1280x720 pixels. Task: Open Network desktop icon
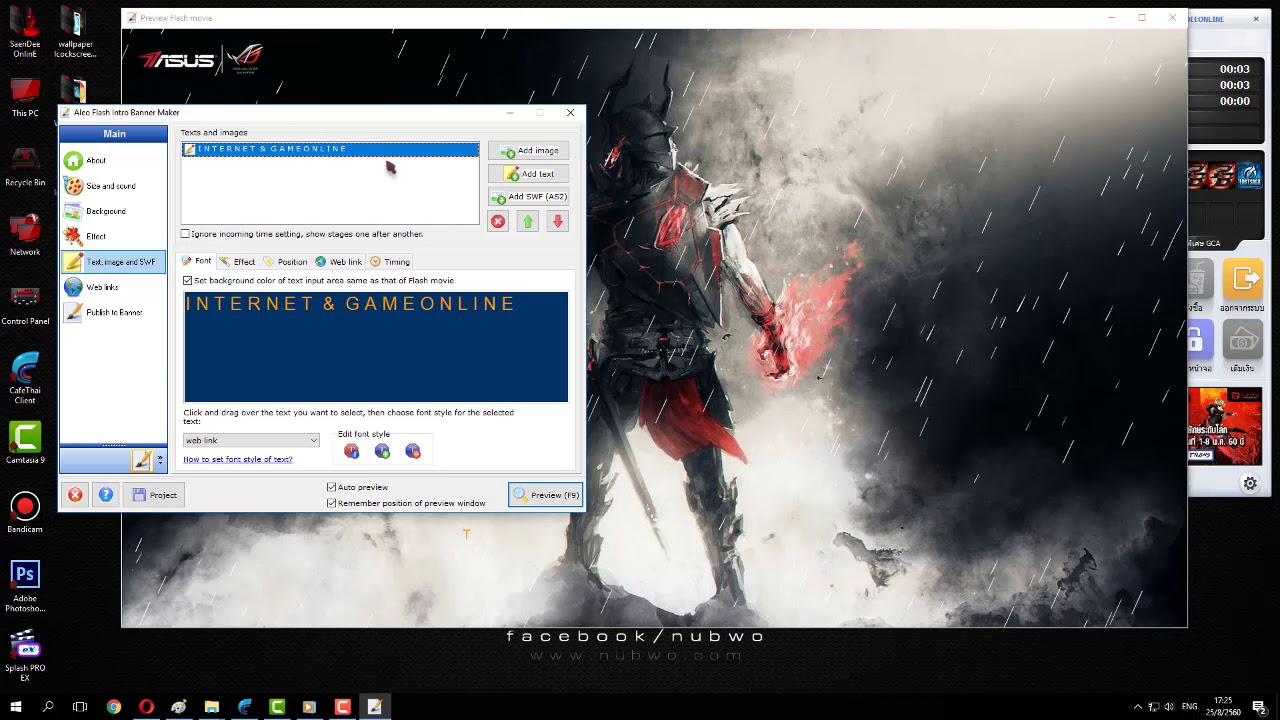point(25,236)
